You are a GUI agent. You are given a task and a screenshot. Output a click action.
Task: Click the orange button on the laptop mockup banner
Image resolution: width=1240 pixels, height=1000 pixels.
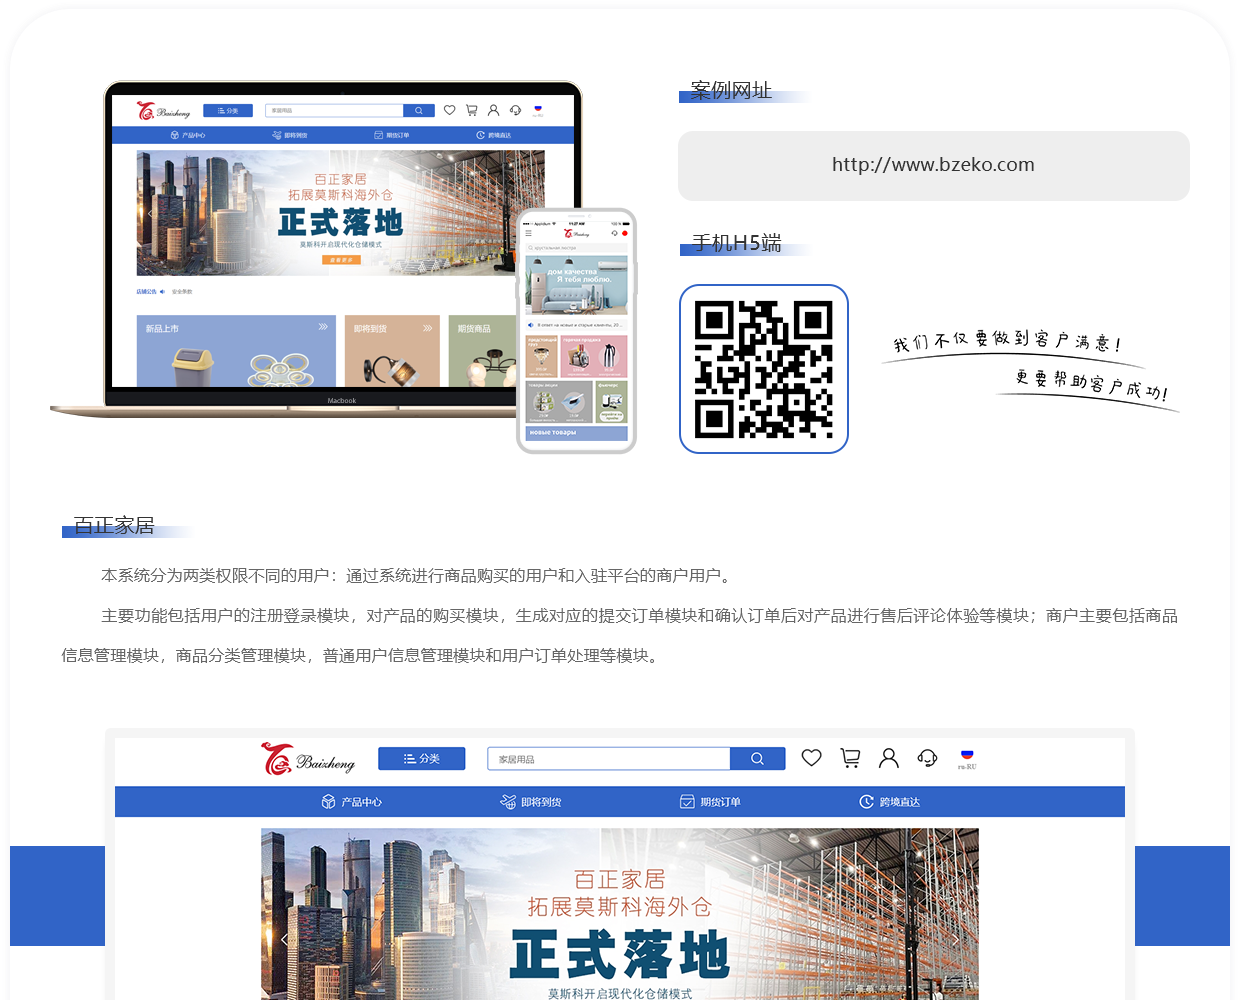341,260
